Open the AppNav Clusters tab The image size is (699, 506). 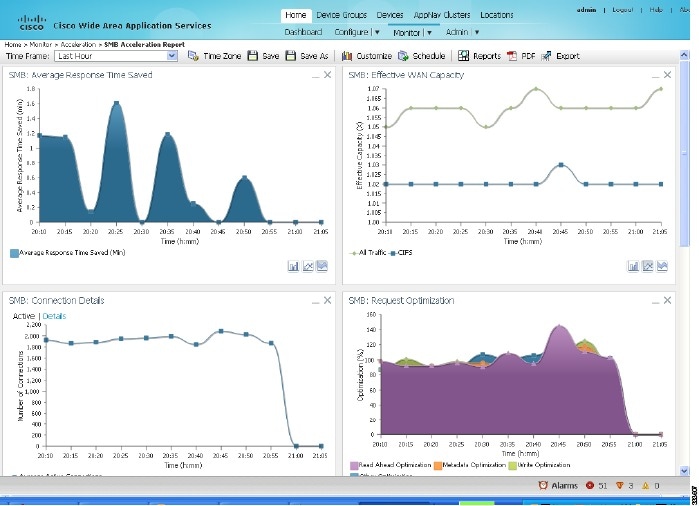[x=442, y=15]
